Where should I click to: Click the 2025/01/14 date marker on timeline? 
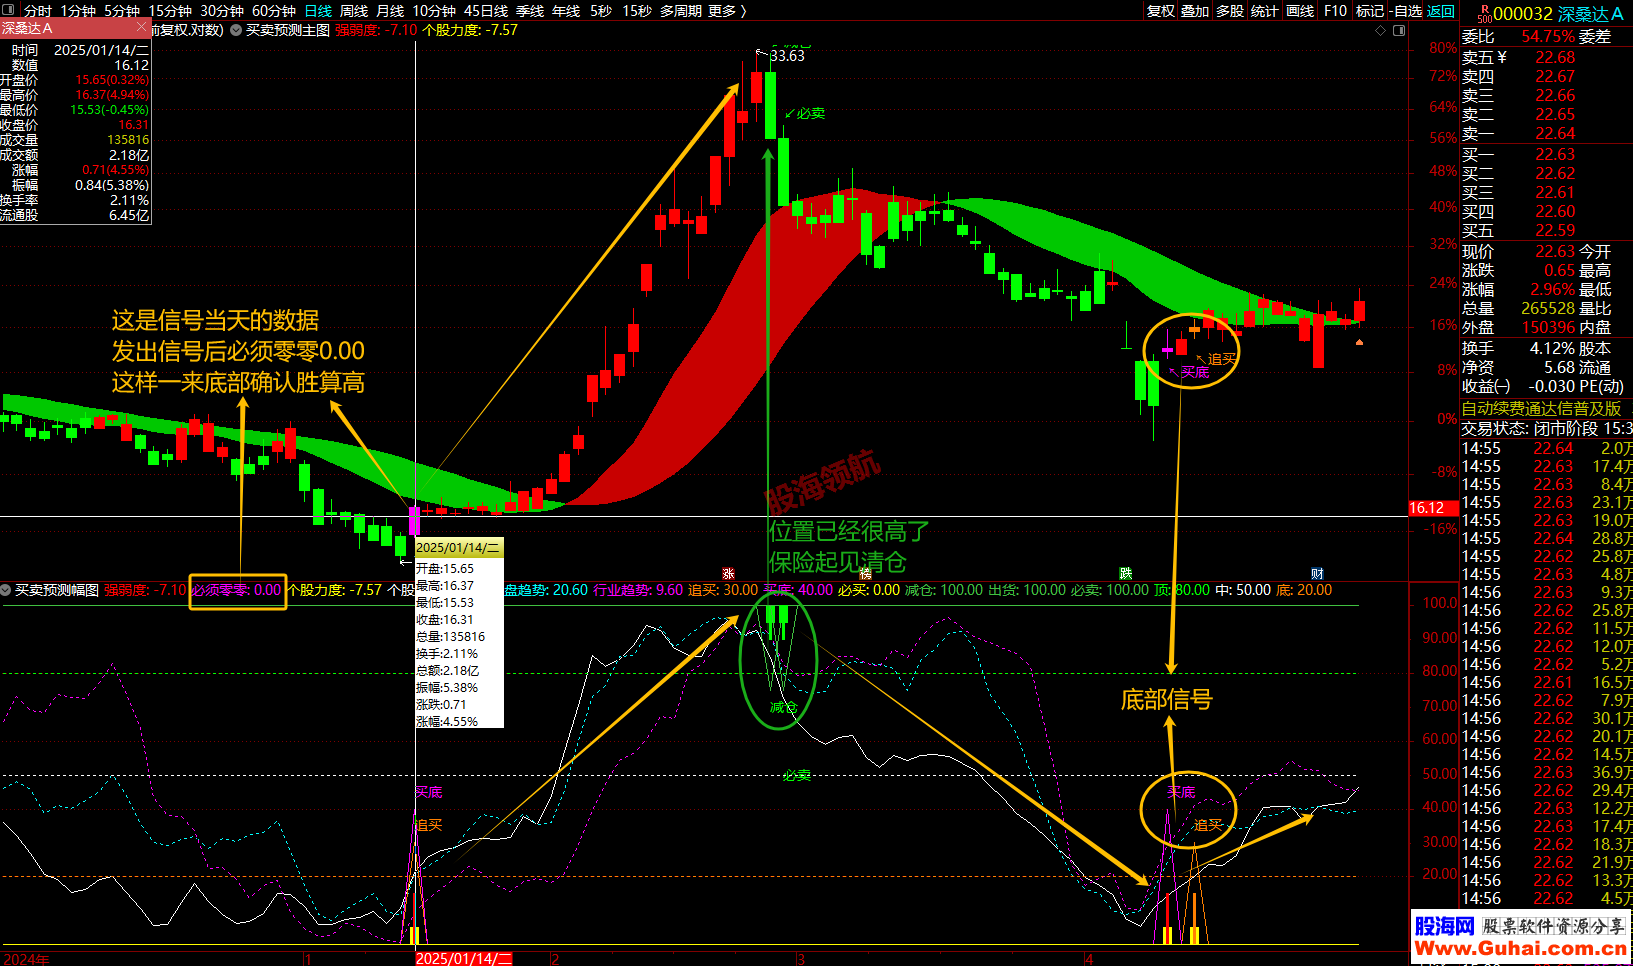pos(463,958)
